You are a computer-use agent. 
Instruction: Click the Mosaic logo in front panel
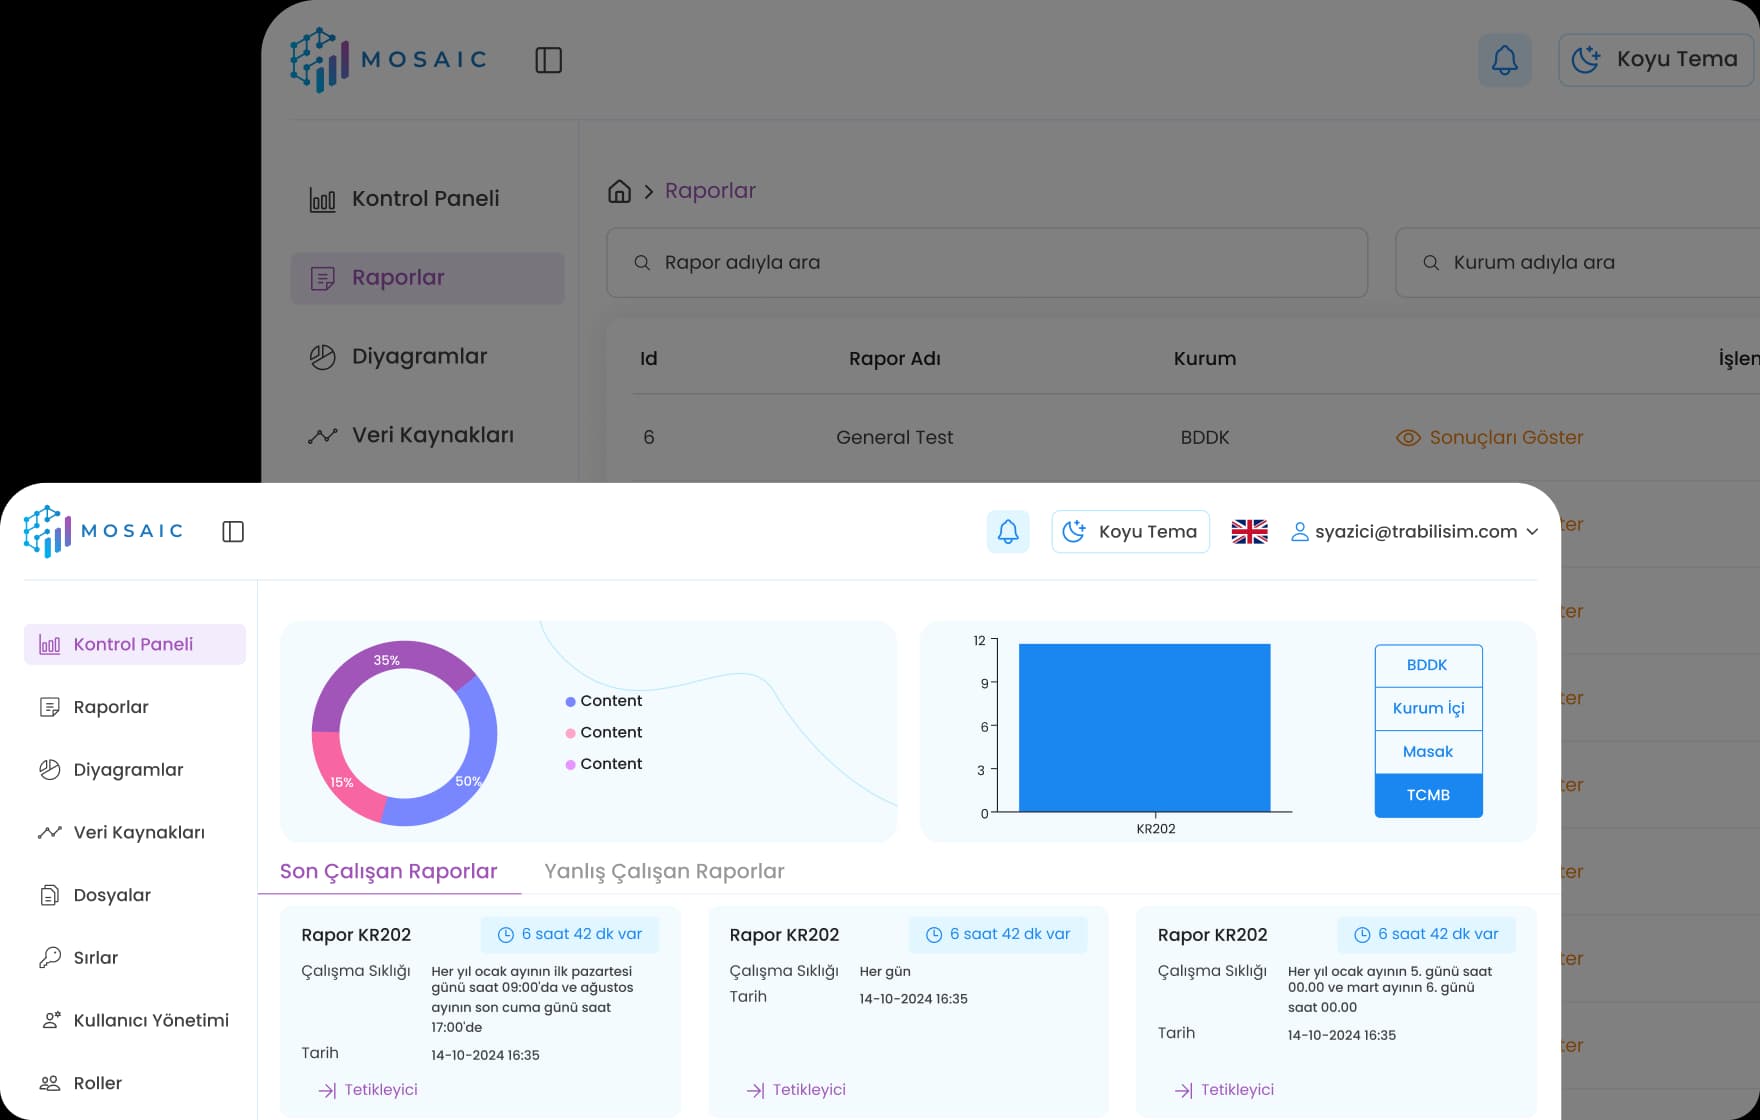[103, 531]
